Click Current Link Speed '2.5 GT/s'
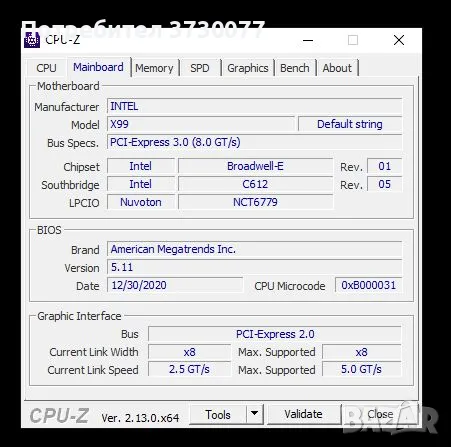The width and height of the screenshot is (451, 447). [189, 370]
